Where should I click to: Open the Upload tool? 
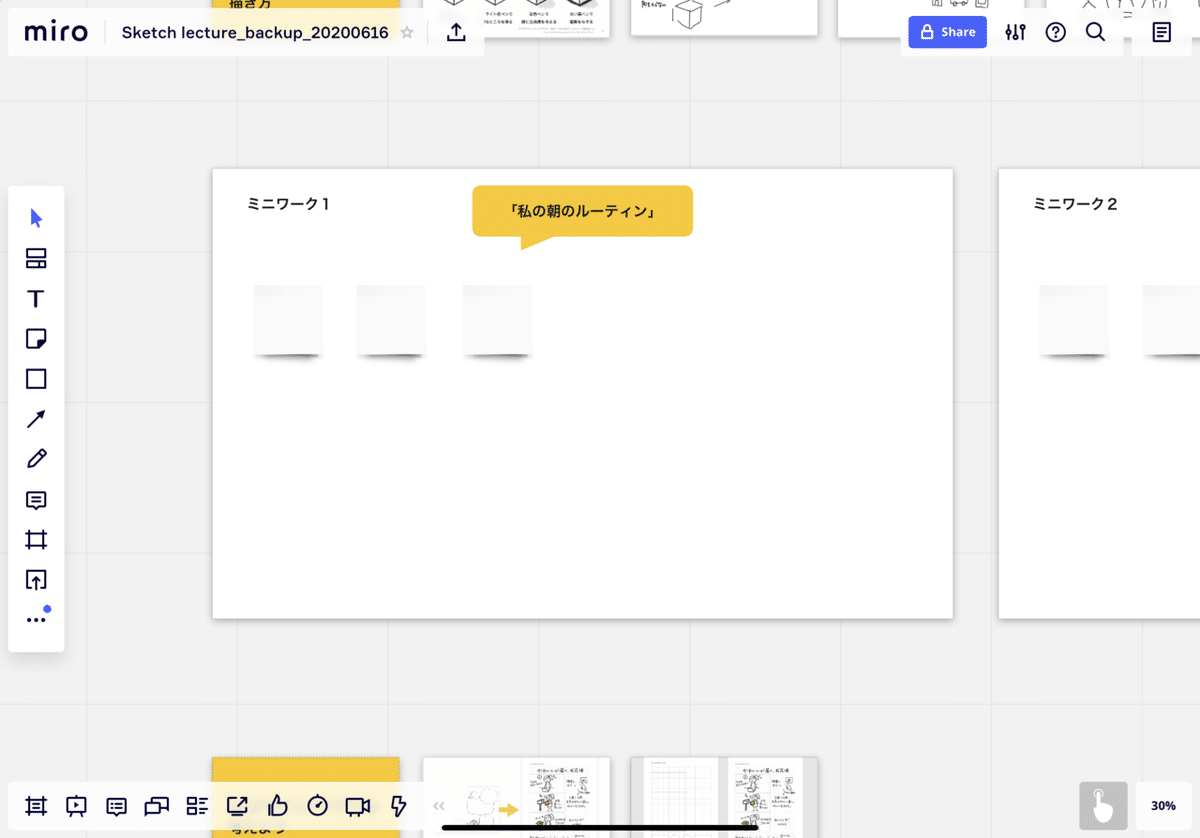pos(36,580)
